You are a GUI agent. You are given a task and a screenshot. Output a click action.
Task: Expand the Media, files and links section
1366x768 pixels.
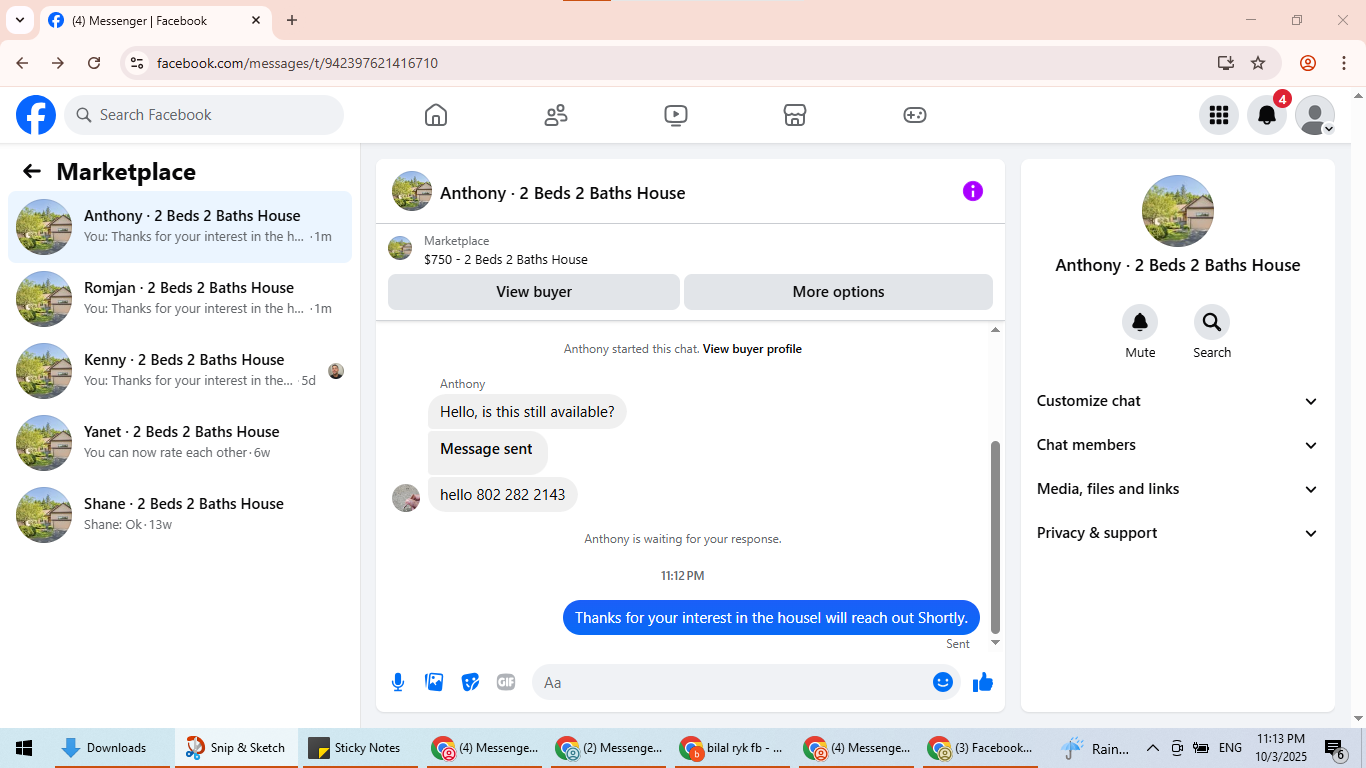pos(1178,489)
